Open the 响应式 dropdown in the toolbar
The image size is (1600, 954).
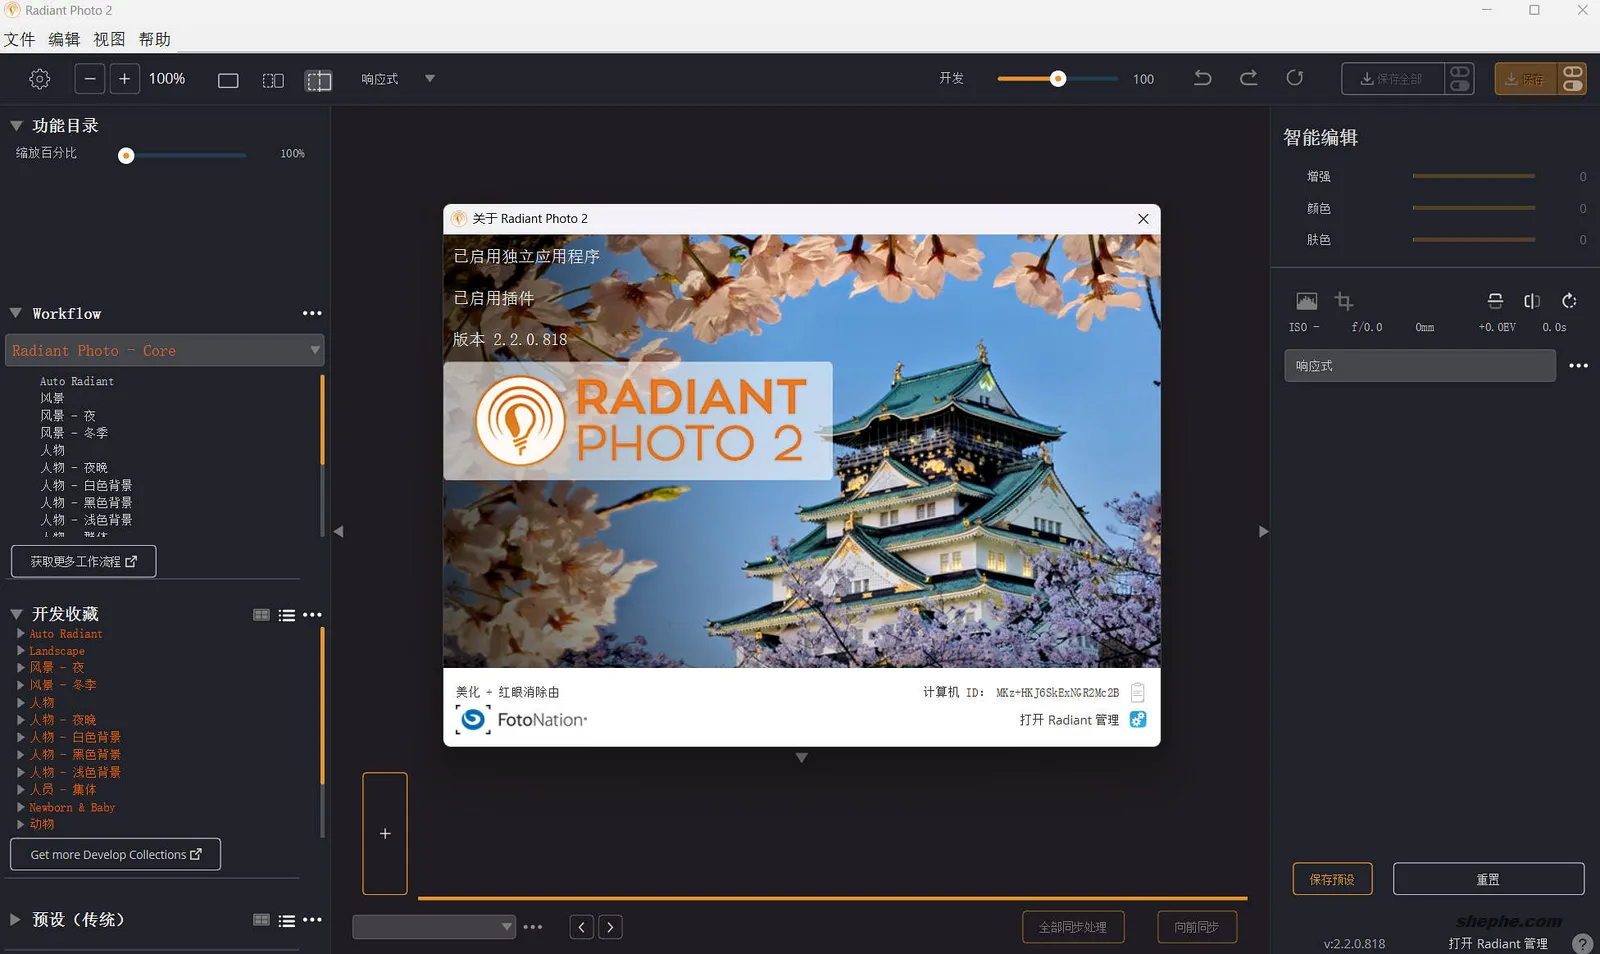pyautogui.click(x=430, y=79)
